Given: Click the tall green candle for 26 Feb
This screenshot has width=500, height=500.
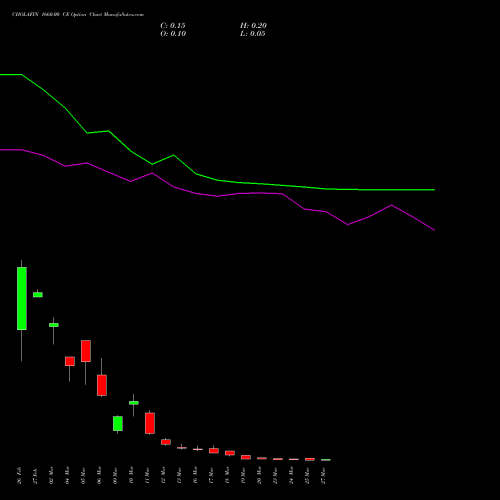Looking at the screenshot, I should click(x=22, y=298).
